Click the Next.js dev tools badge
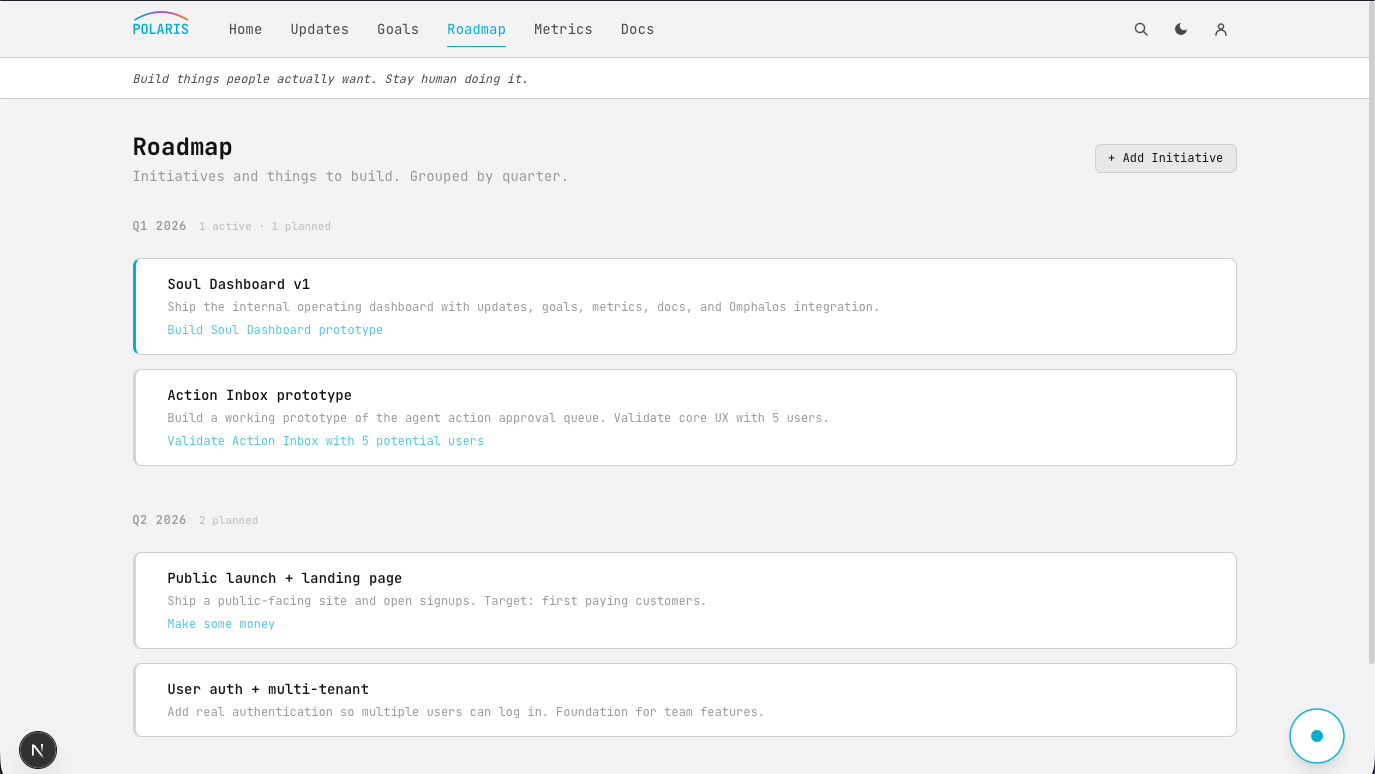Viewport: 1375px width, 774px height. coord(38,750)
